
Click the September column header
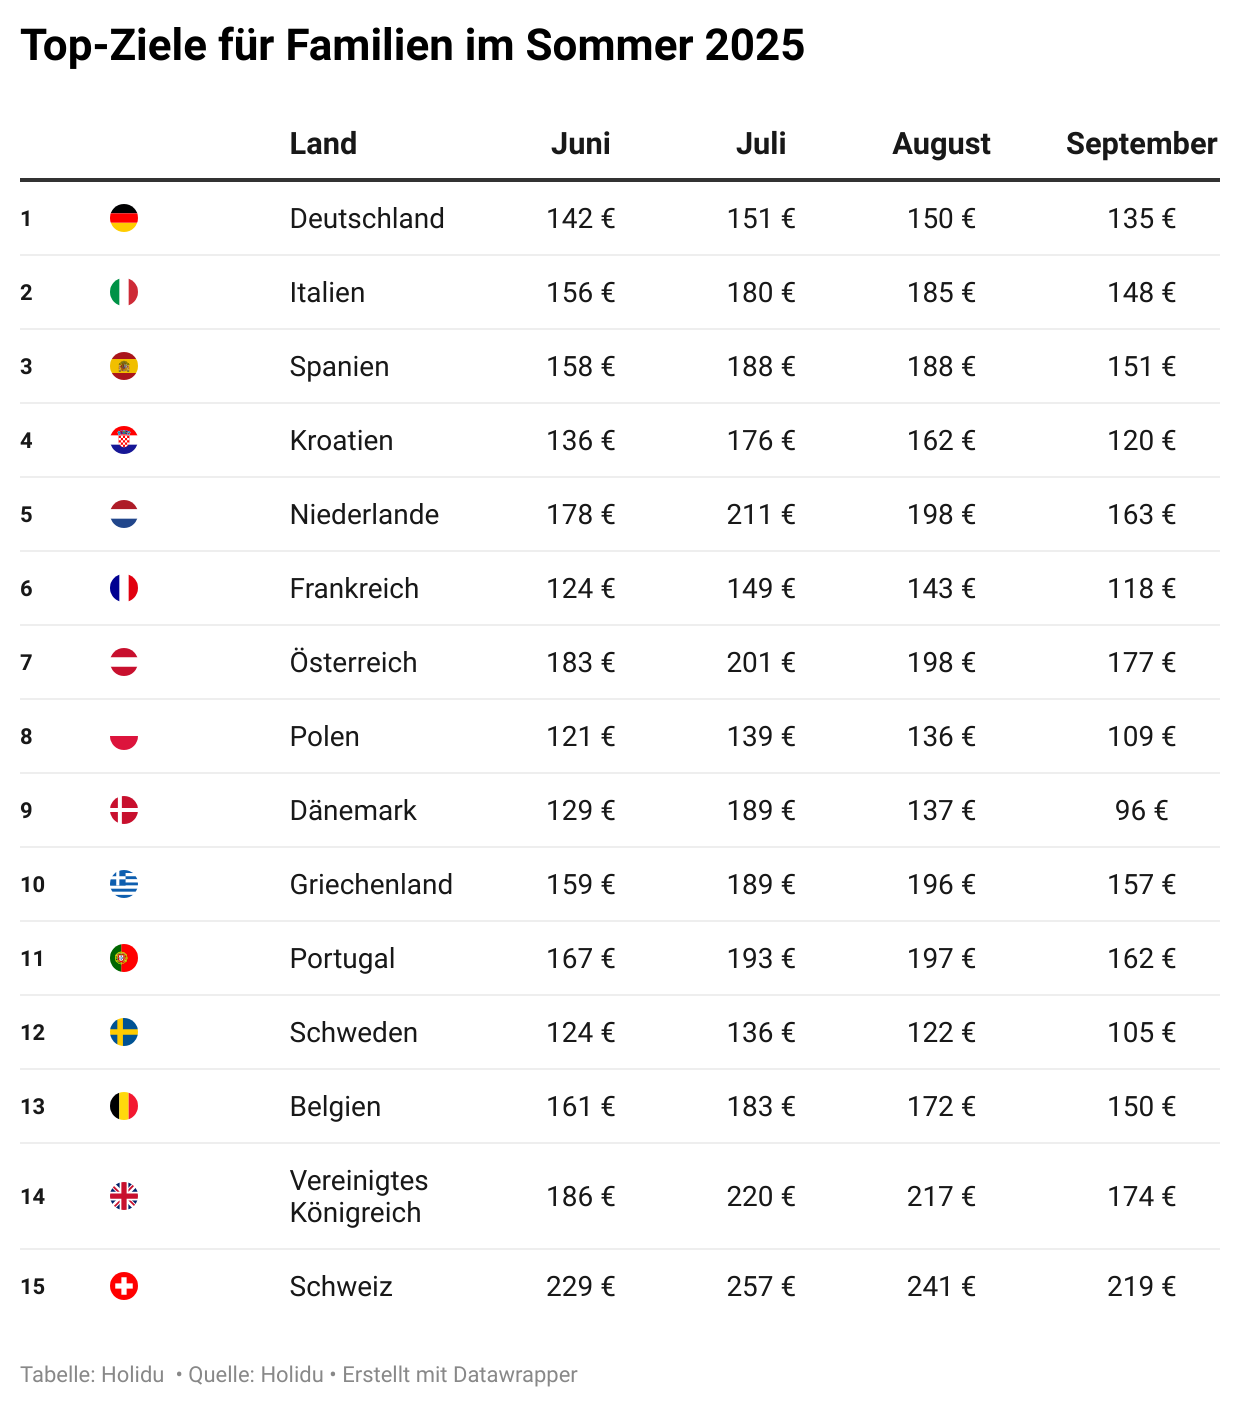[1141, 144]
